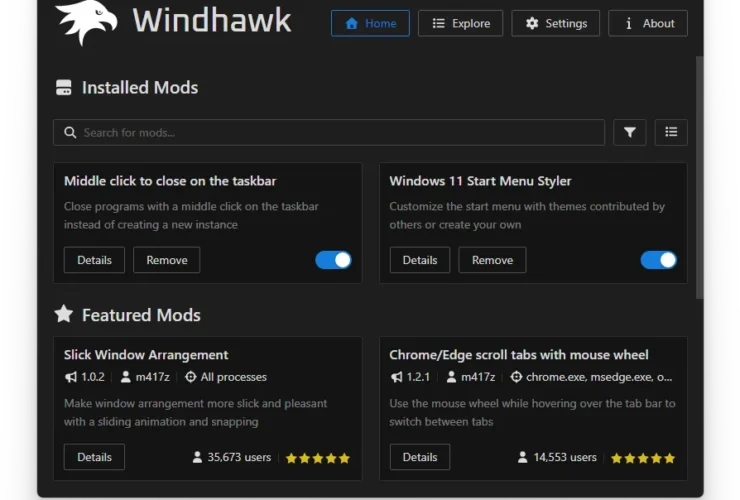Click target icon beside chrome.exe, msedge.exe
This screenshot has width=740, height=500.
coord(516,377)
